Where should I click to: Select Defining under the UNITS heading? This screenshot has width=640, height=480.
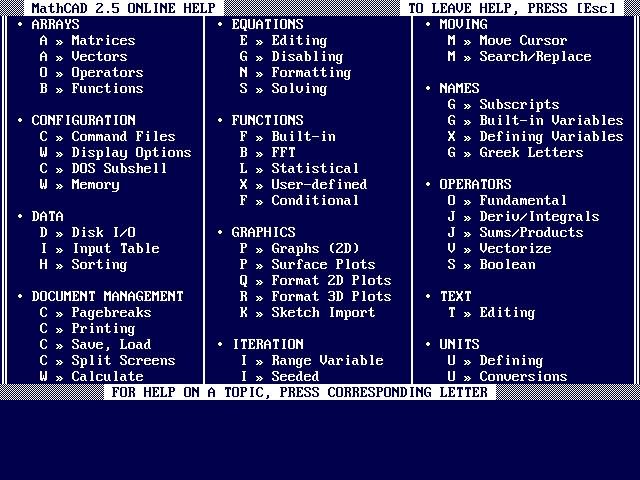(x=511, y=360)
